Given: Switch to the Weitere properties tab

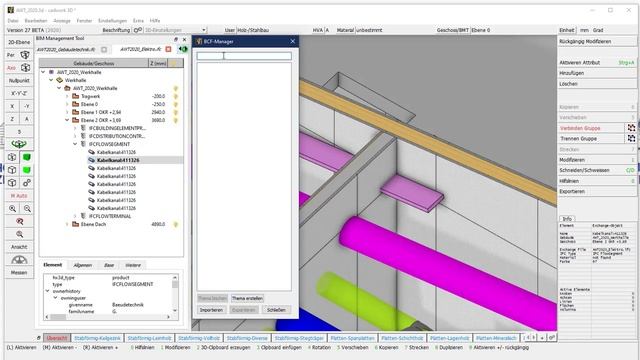Looking at the screenshot, I should (133, 265).
